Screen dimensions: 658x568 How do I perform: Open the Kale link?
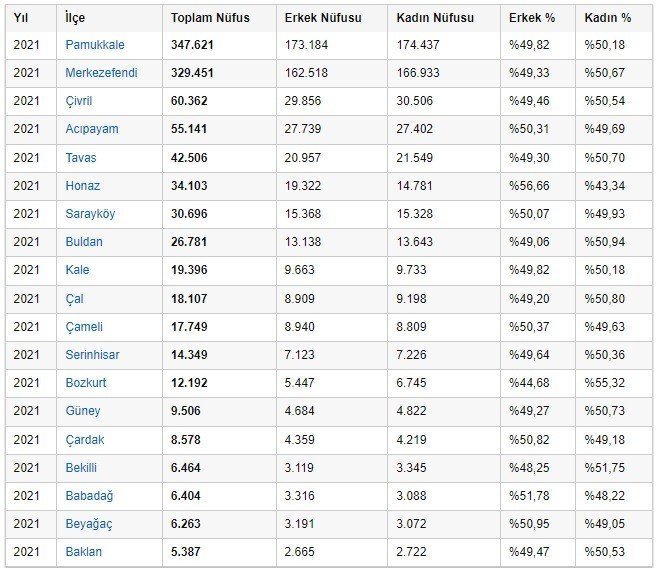77,270
